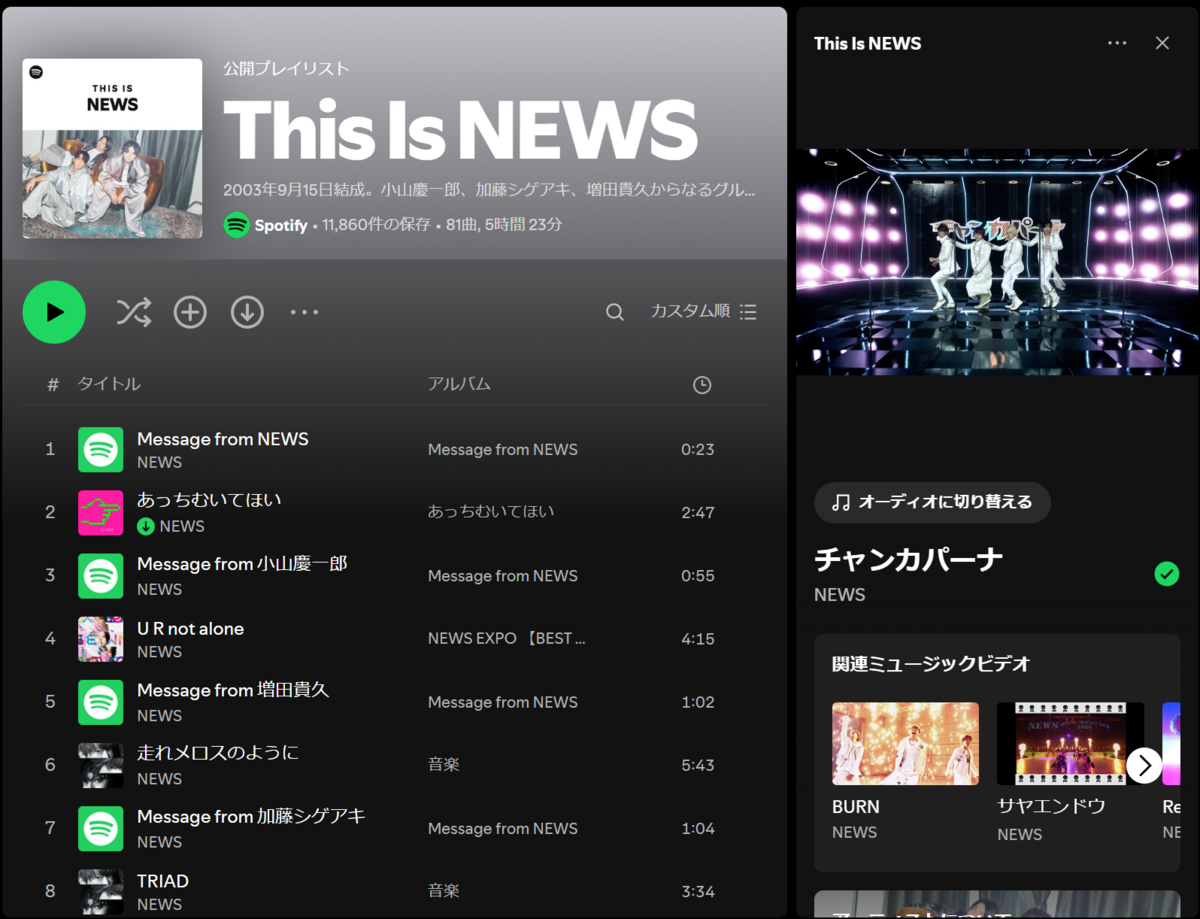Click the アルバム column header
The image size is (1200, 919).
459,384
